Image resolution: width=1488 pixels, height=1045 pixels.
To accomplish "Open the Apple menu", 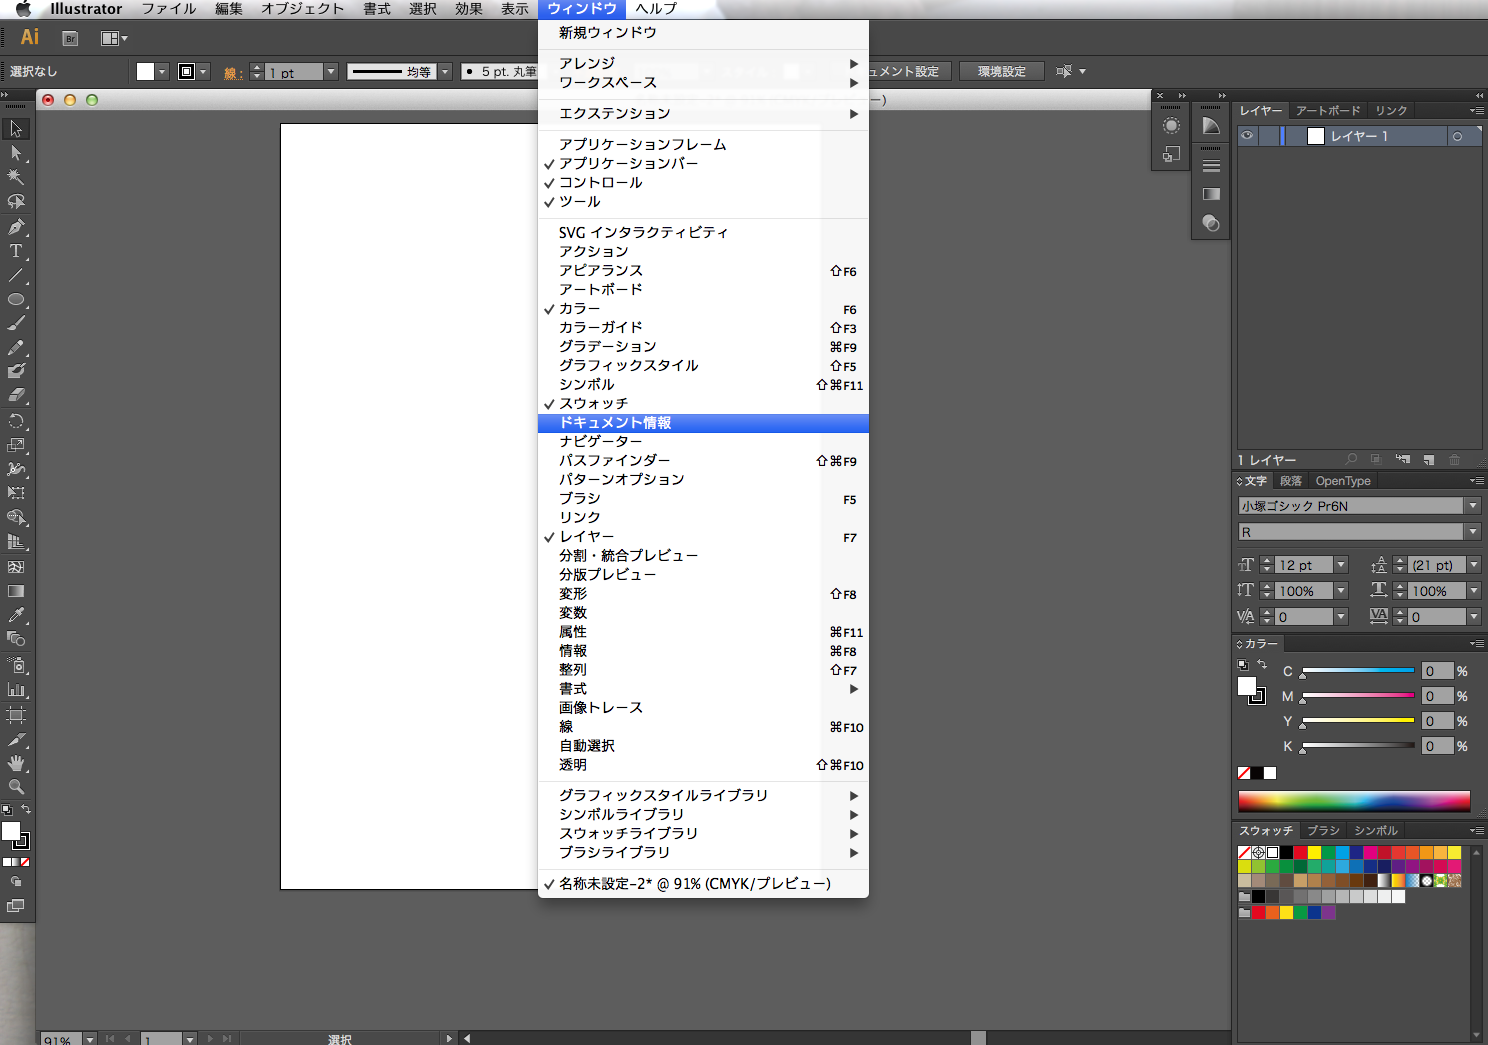I will point(22,9).
